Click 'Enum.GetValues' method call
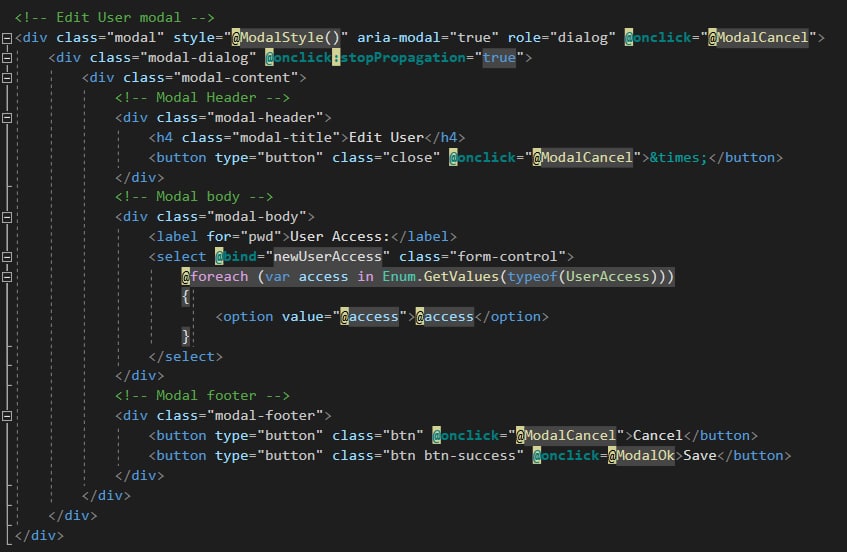Screen dimensions: 847x552 [x=441, y=277]
